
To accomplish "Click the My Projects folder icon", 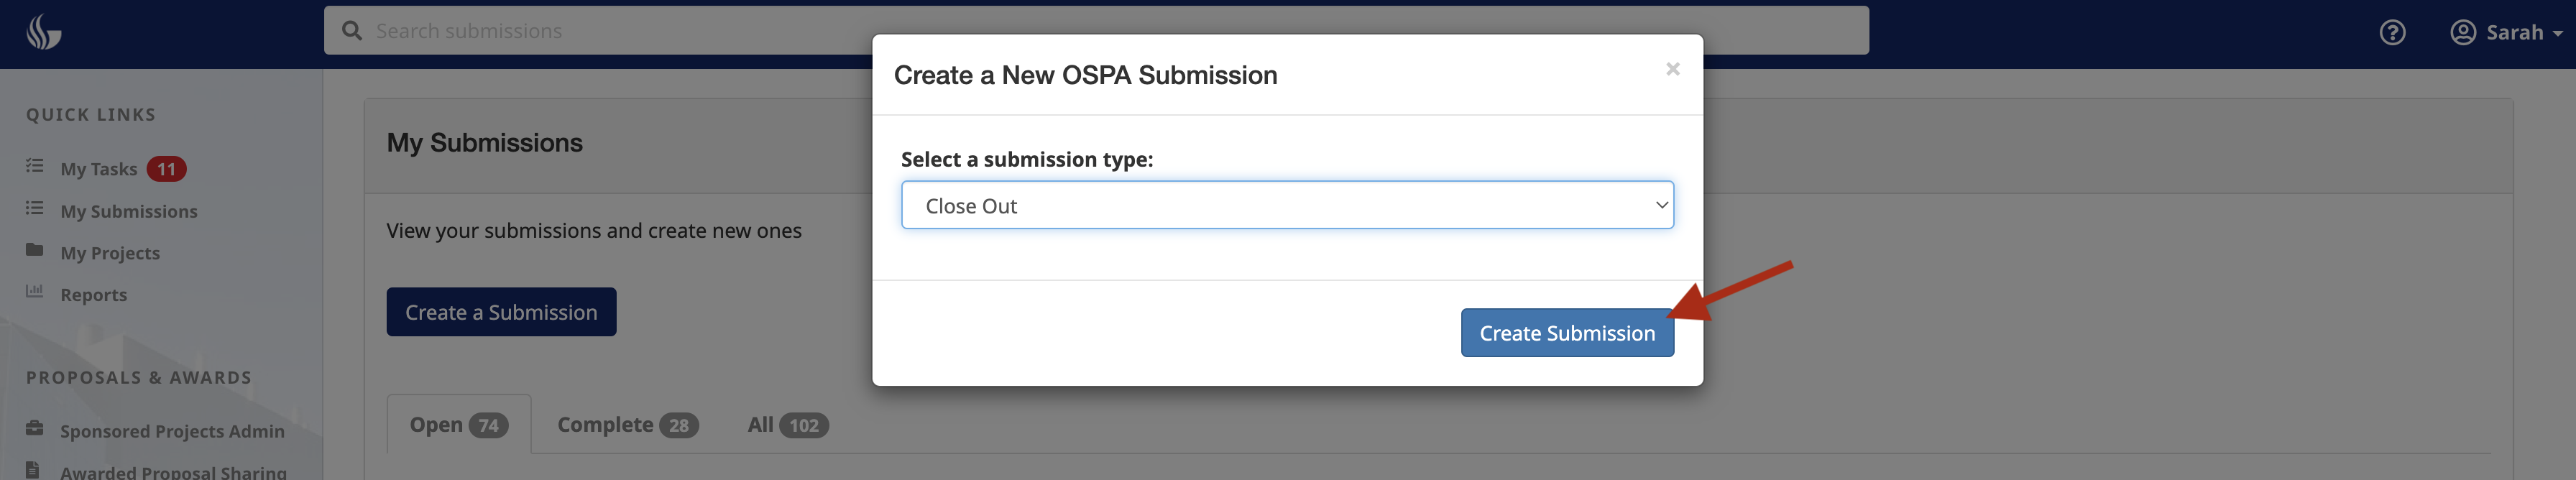I will 35,250.
